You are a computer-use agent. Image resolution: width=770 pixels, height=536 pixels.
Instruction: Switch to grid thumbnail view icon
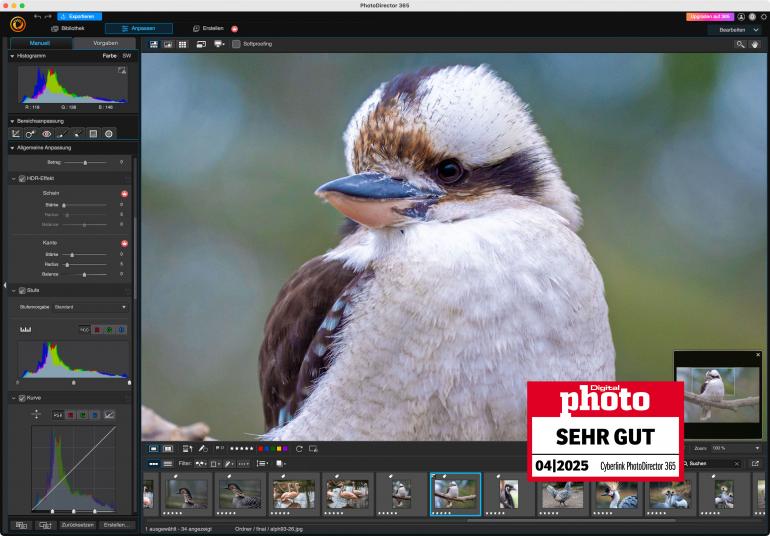[183, 44]
